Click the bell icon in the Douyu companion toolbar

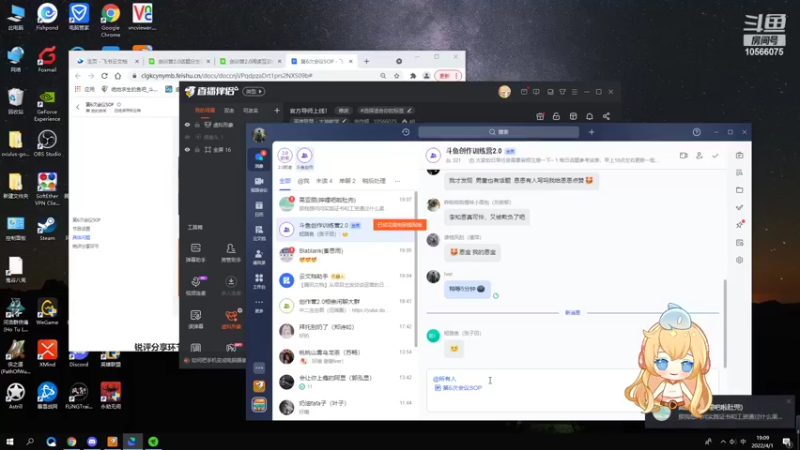pos(589,116)
